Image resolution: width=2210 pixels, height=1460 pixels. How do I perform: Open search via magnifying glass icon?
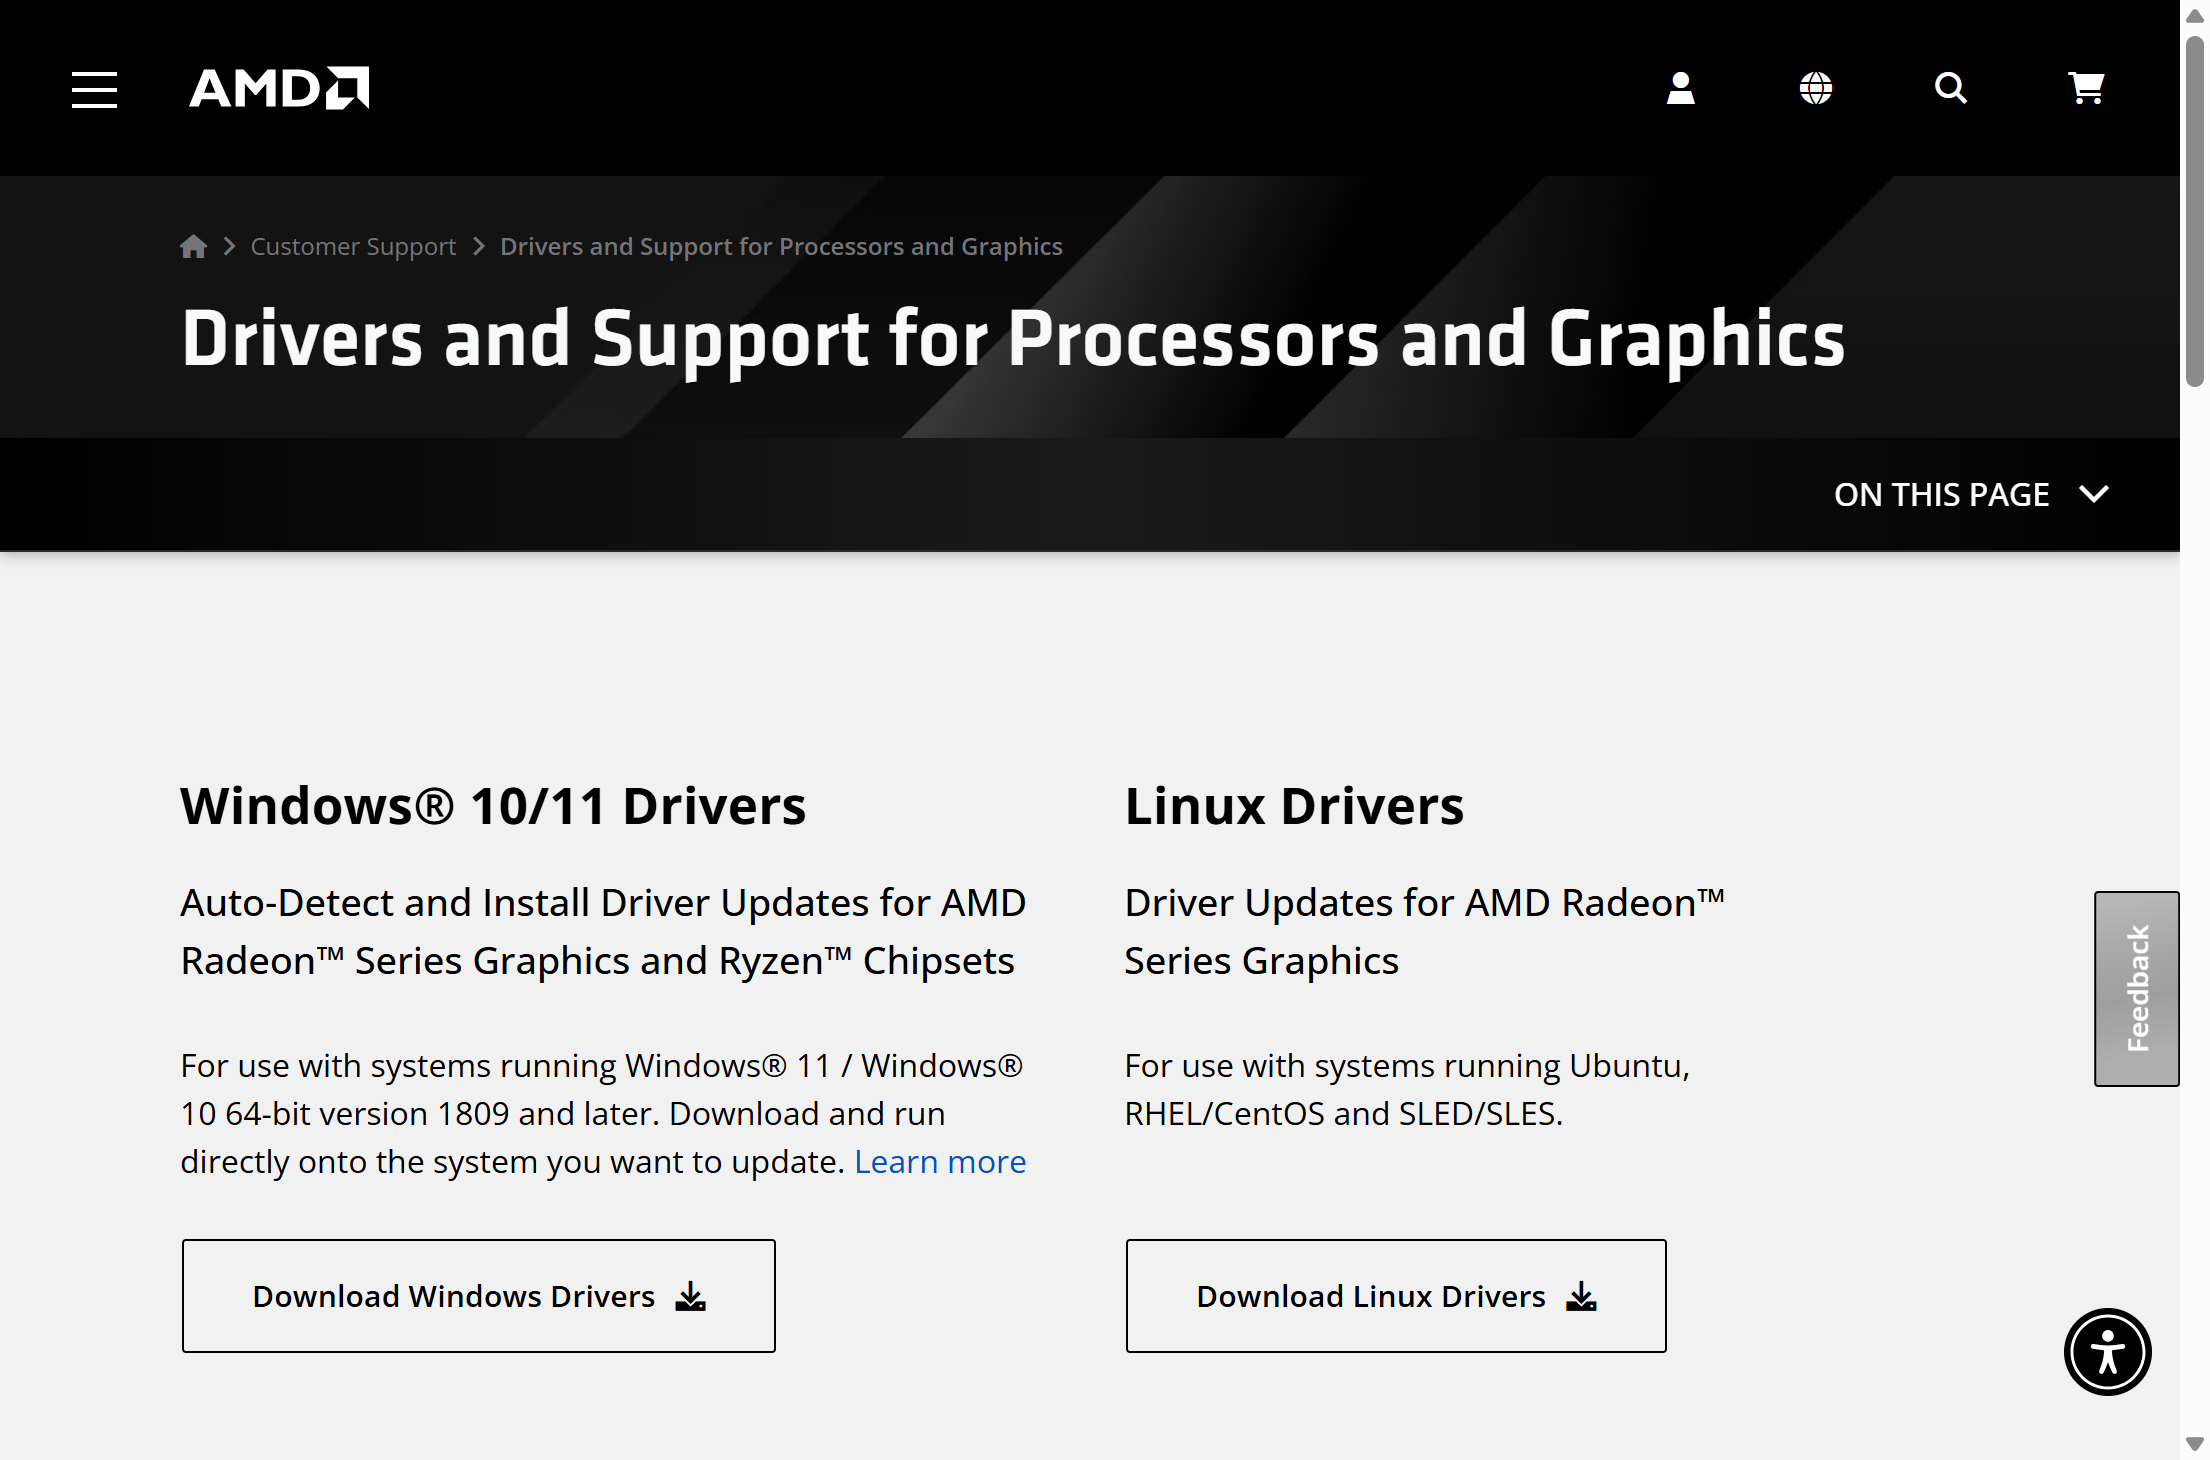pyautogui.click(x=1950, y=88)
